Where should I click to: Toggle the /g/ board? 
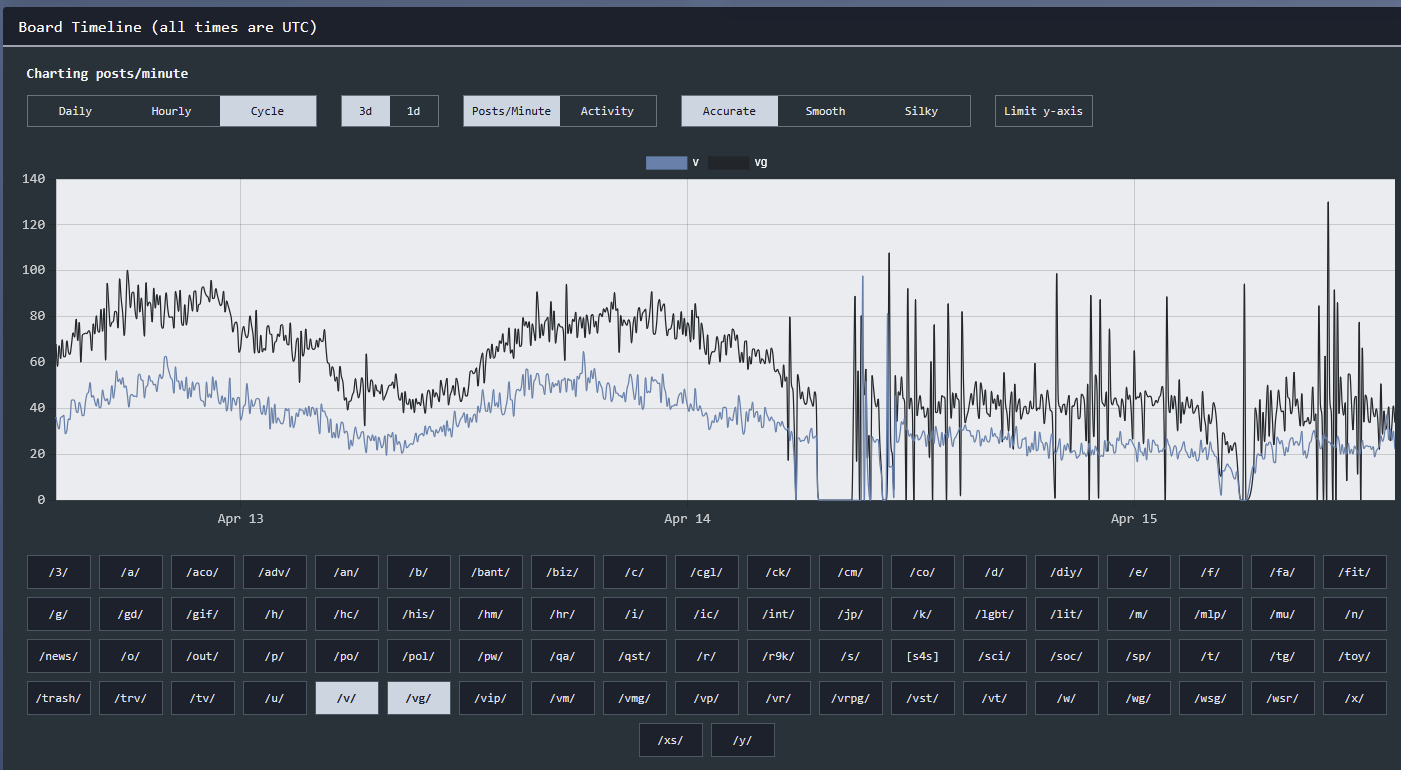(x=59, y=614)
